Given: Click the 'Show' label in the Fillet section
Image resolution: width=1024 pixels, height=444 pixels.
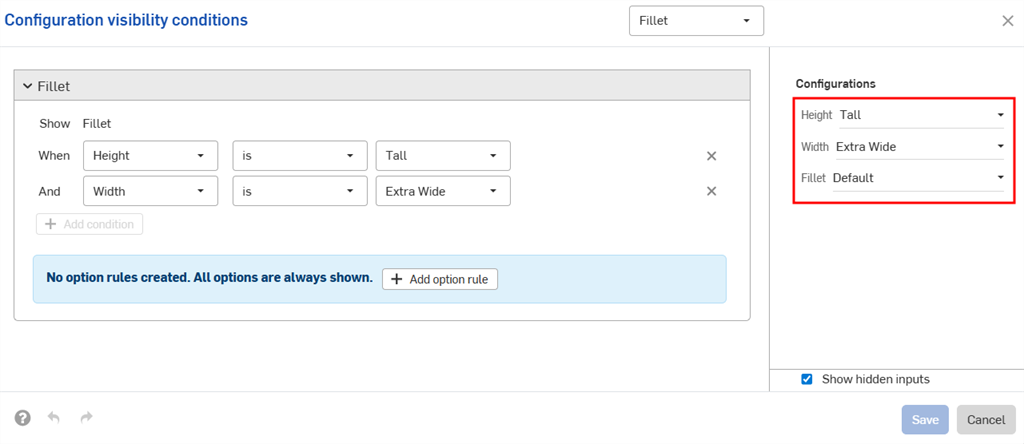Looking at the screenshot, I should pos(55,123).
